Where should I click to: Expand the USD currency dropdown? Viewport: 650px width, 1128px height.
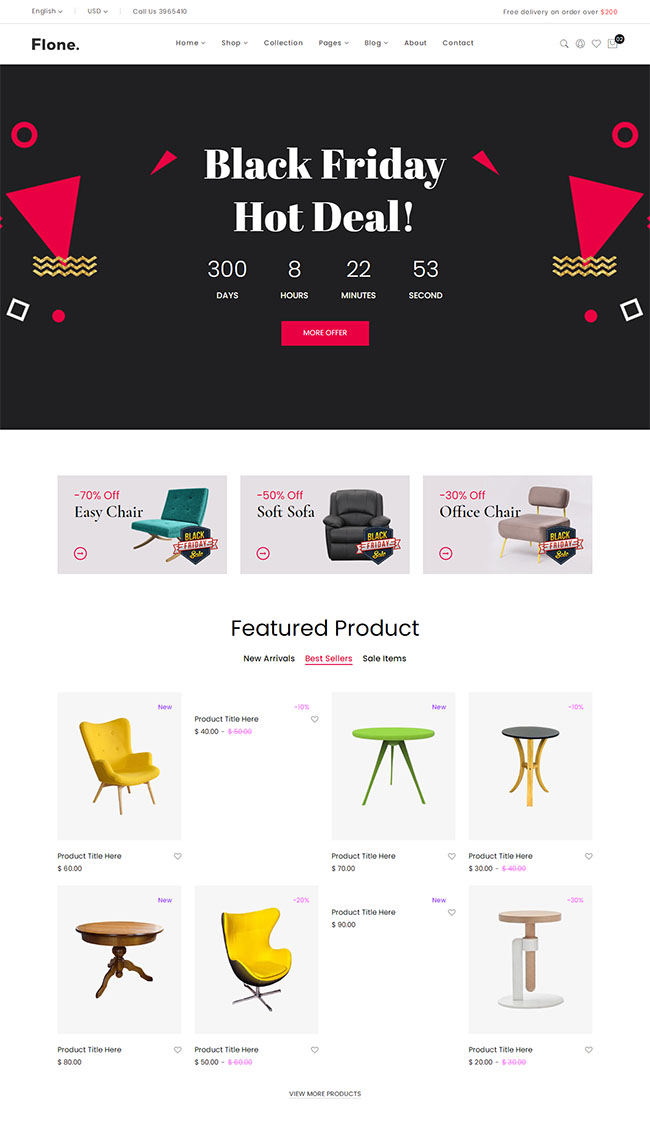pos(98,12)
